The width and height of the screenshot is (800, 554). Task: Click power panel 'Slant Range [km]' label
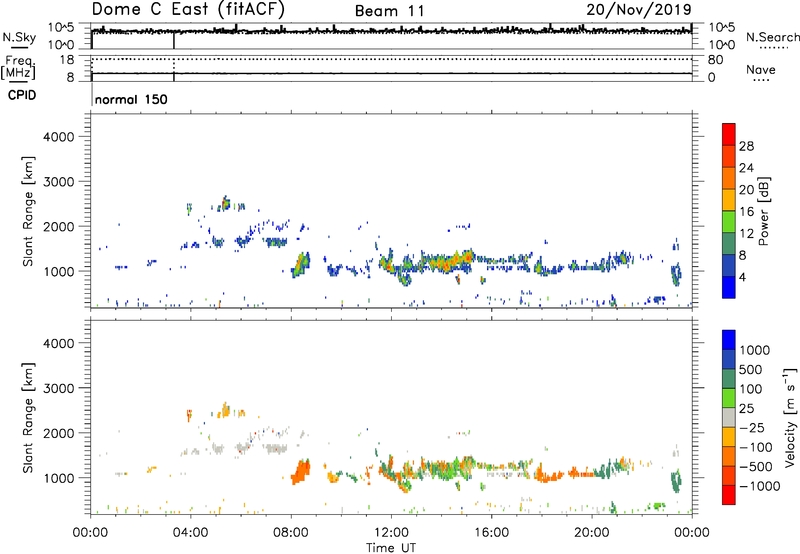[28, 211]
